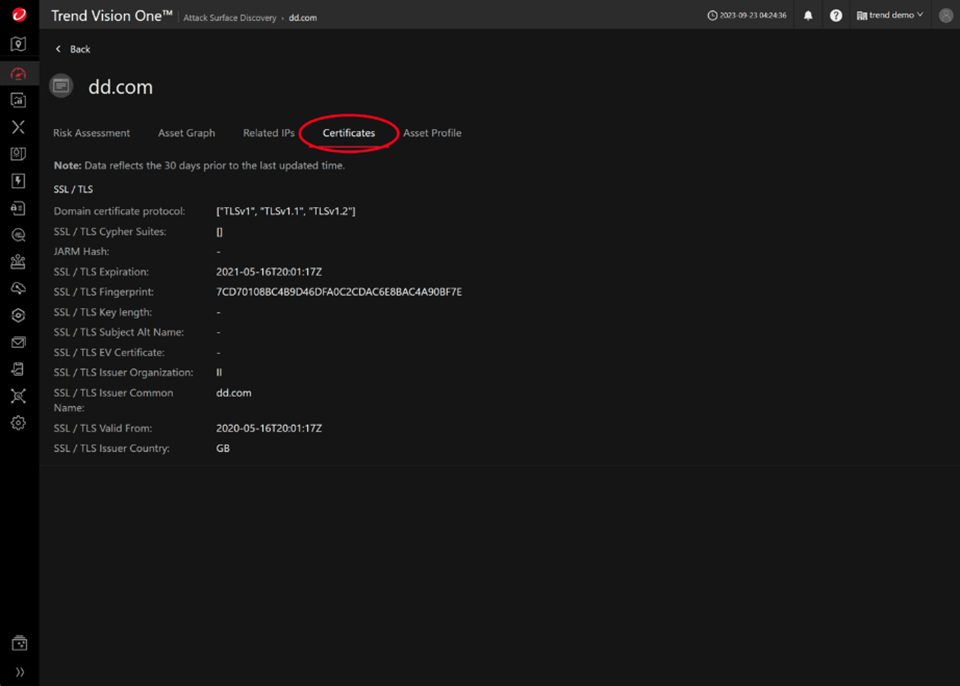Open the mobile phone sidebar icon
The height and width of the screenshot is (686, 960).
18,369
